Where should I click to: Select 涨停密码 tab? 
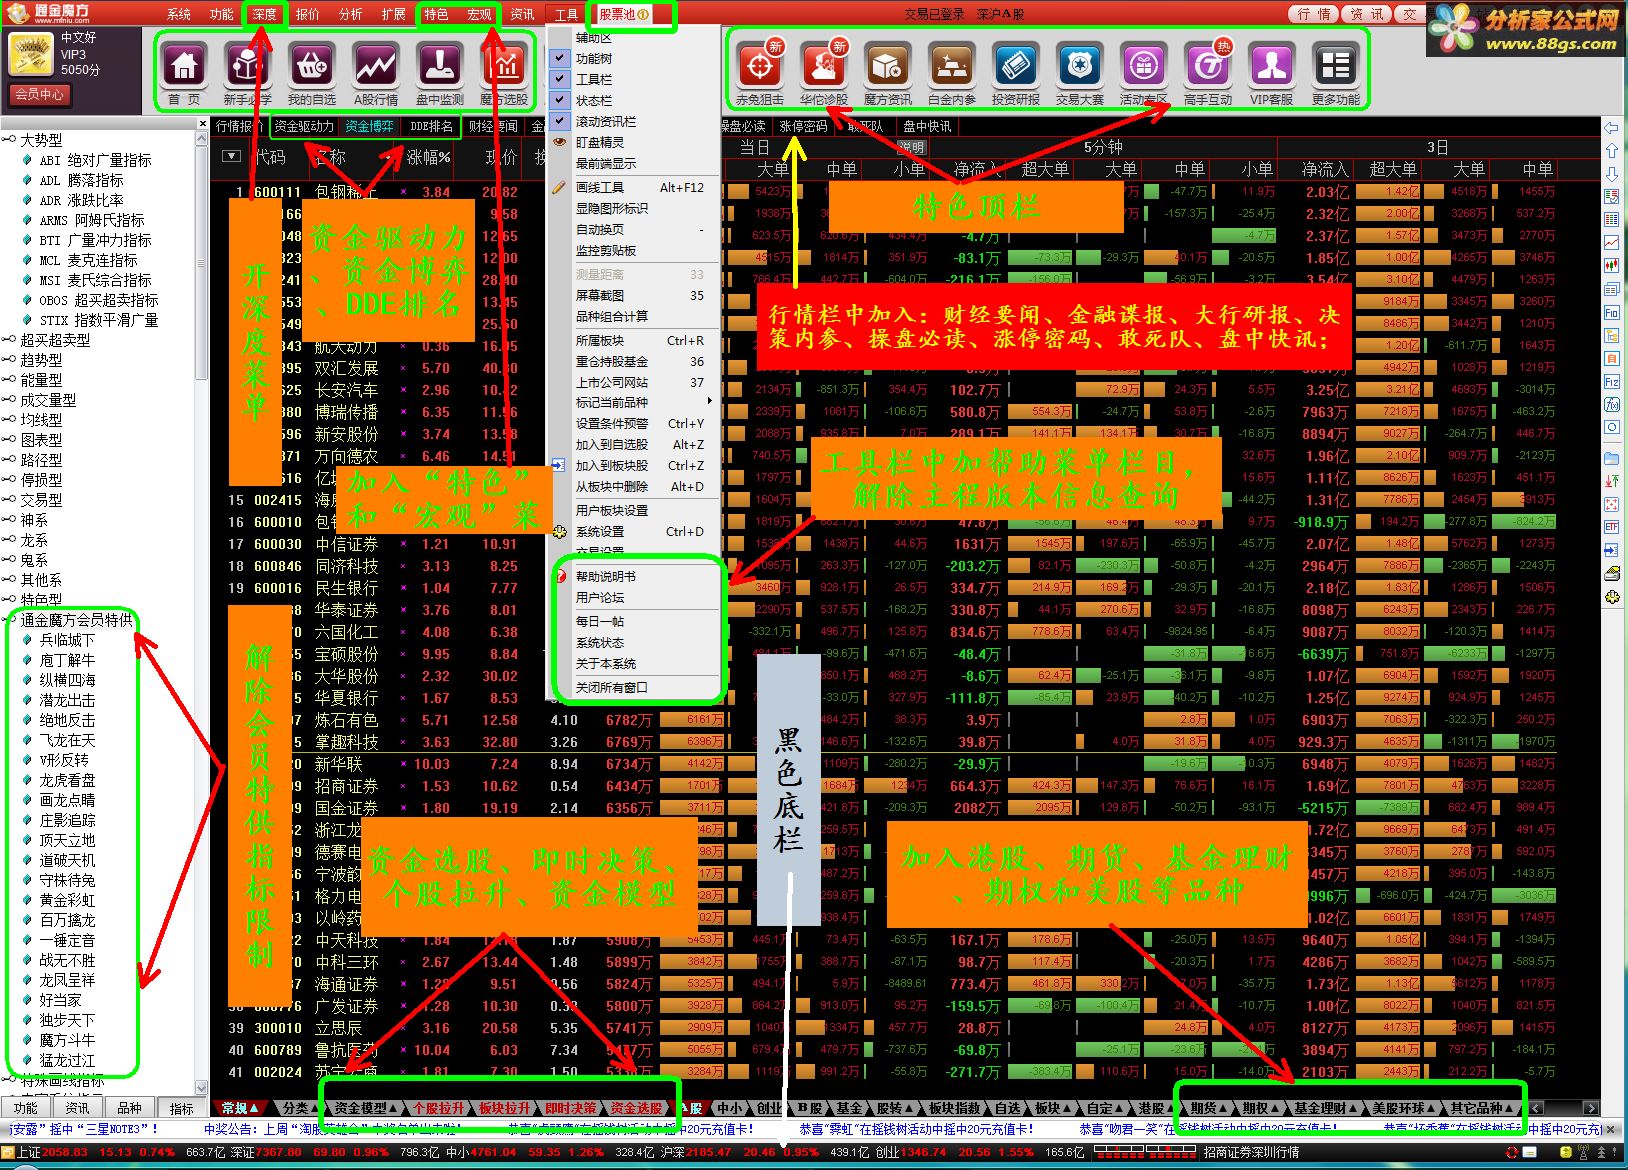click(803, 127)
